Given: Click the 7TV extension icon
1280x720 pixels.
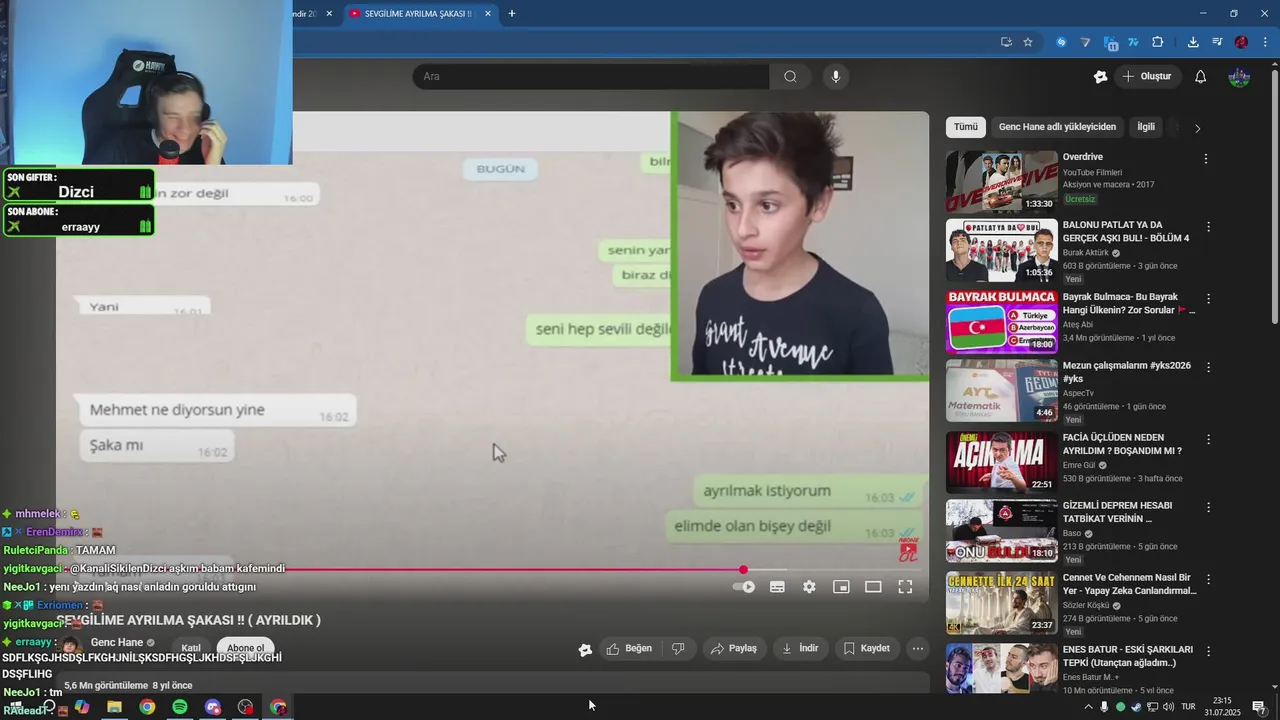Looking at the screenshot, I should coord(1134,42).
